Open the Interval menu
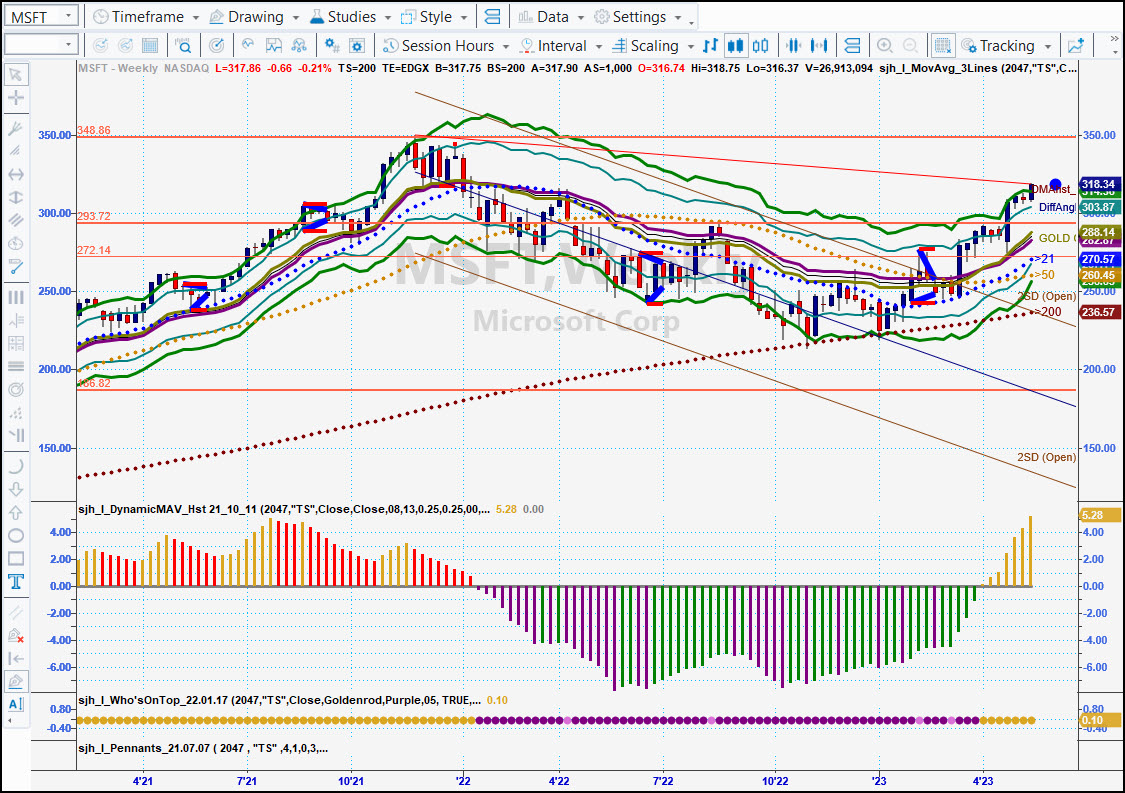Screen dimensions: 1125x793 (560, 46)
